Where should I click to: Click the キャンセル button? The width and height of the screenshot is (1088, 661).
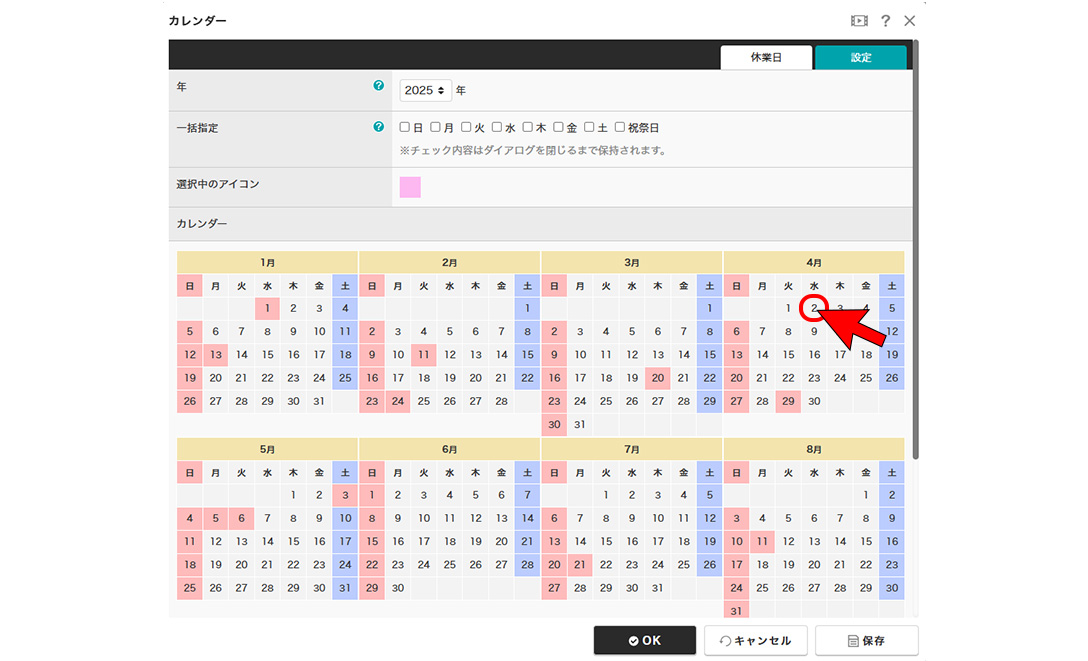point(756,641)
